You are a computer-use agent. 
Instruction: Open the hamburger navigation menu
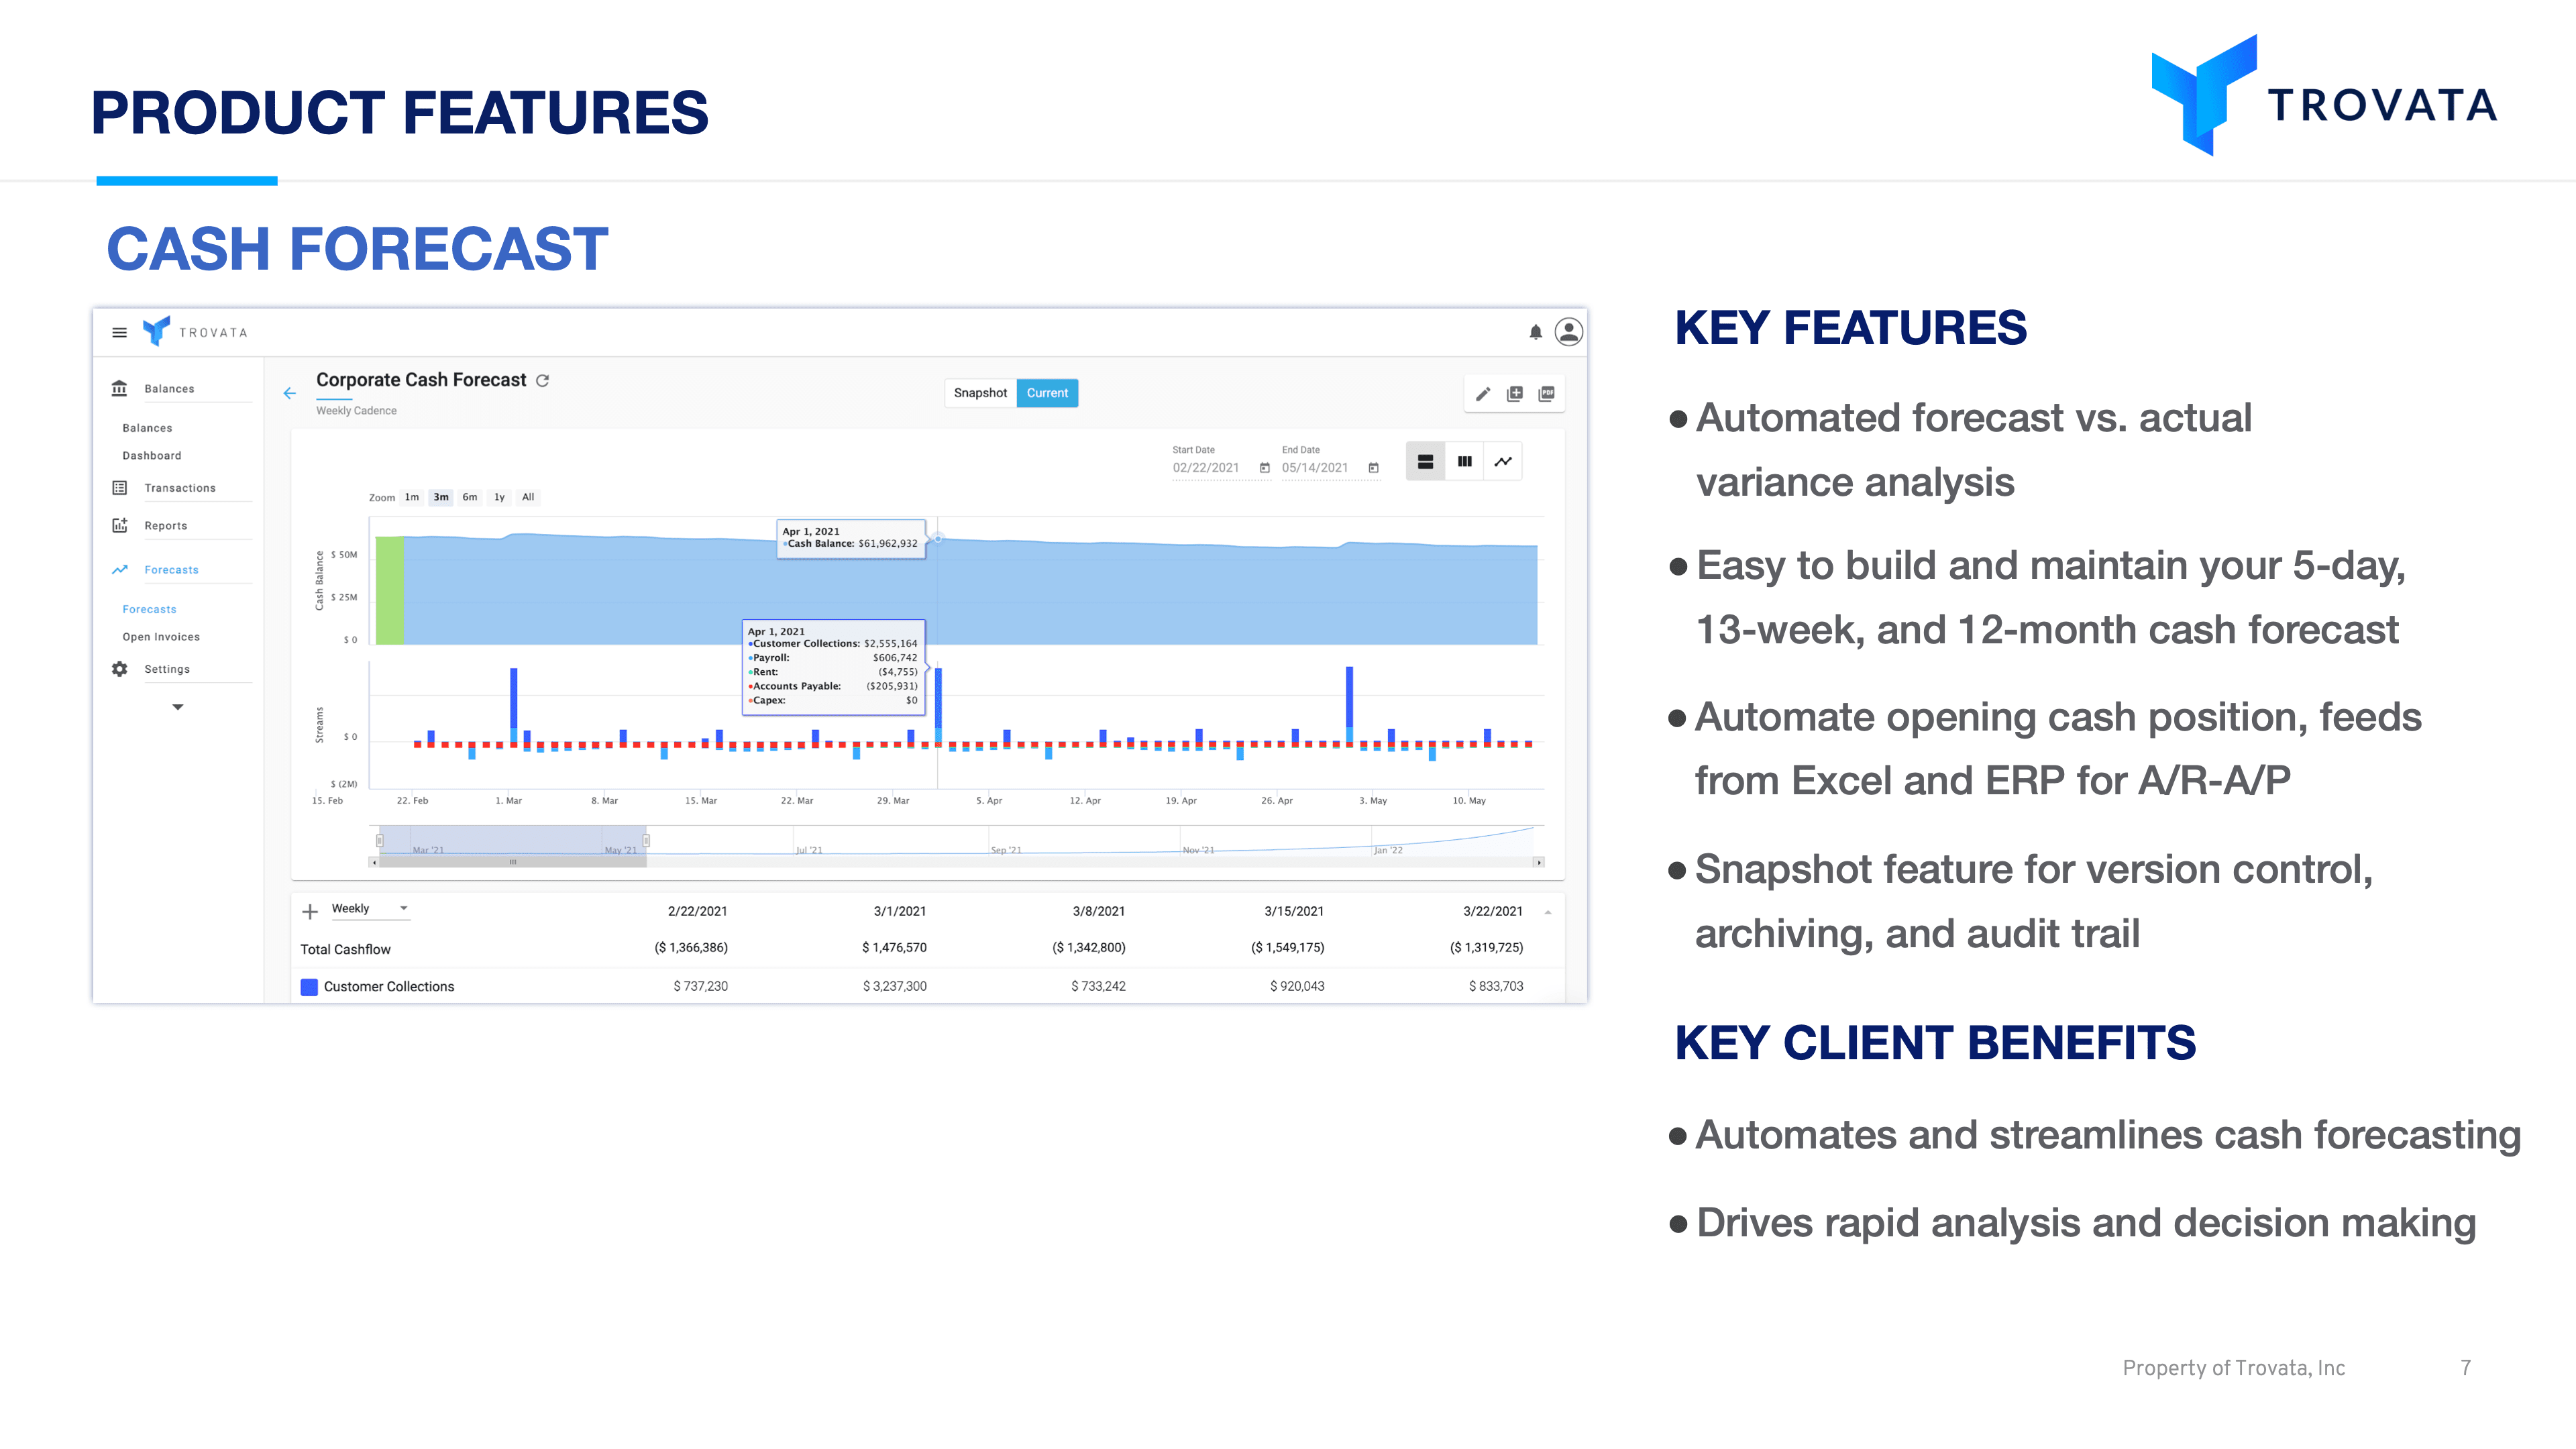coord(119,333)
